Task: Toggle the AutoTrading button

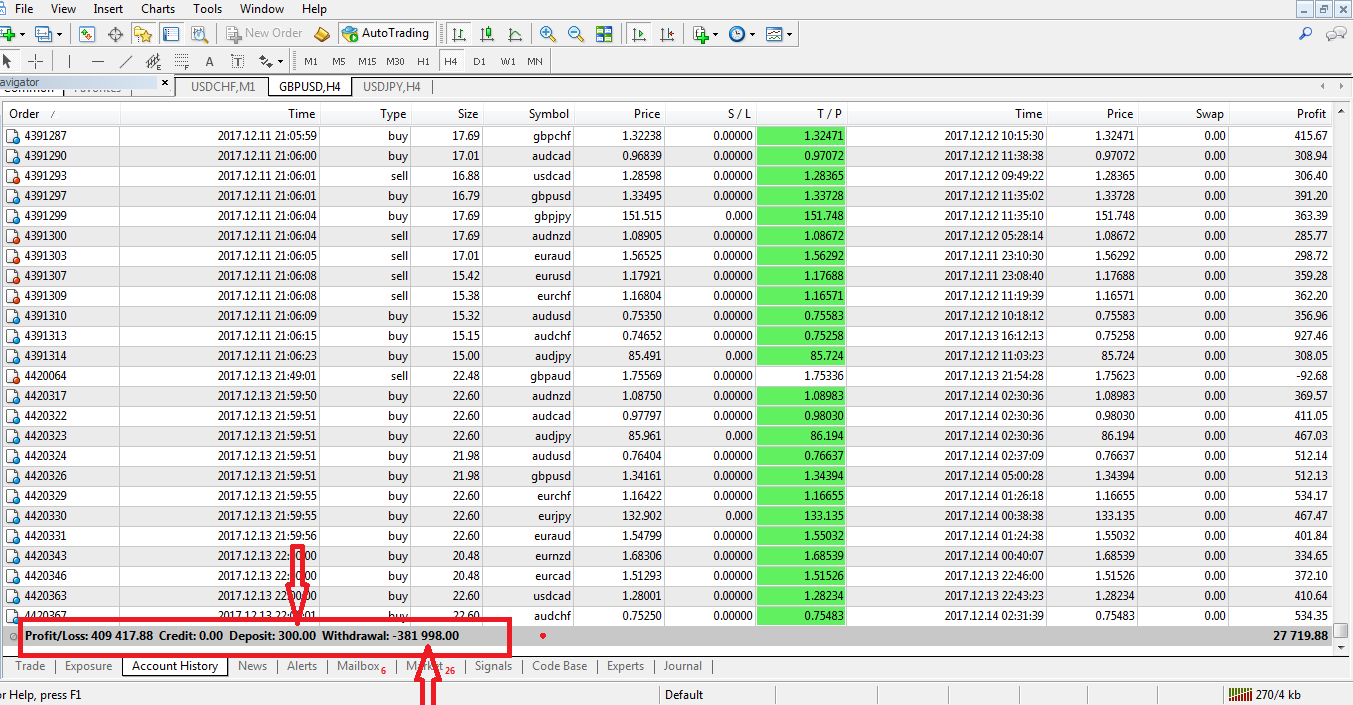Action: [386, 34]
